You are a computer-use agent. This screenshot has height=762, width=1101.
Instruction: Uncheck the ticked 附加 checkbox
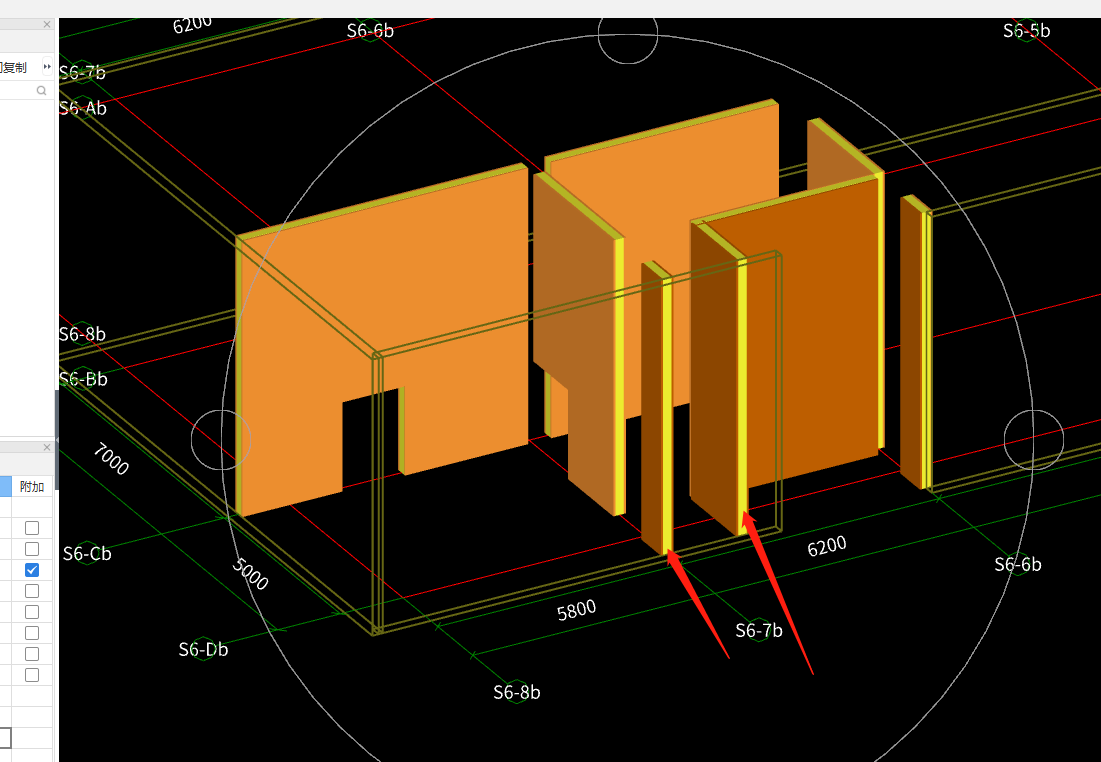pyautogui.click(x=32, y=570)
